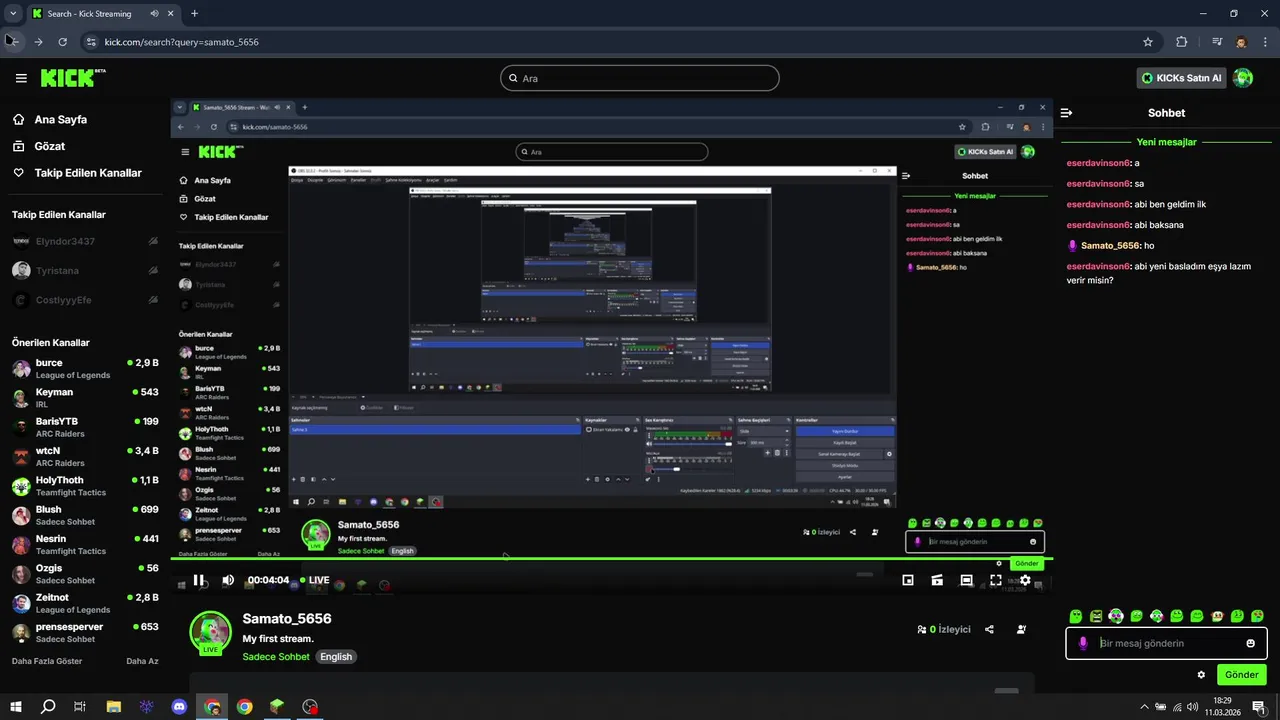The height and width of the screenshot is (720, 1280).
Task: Mute the stream volume
Action: 228,580
